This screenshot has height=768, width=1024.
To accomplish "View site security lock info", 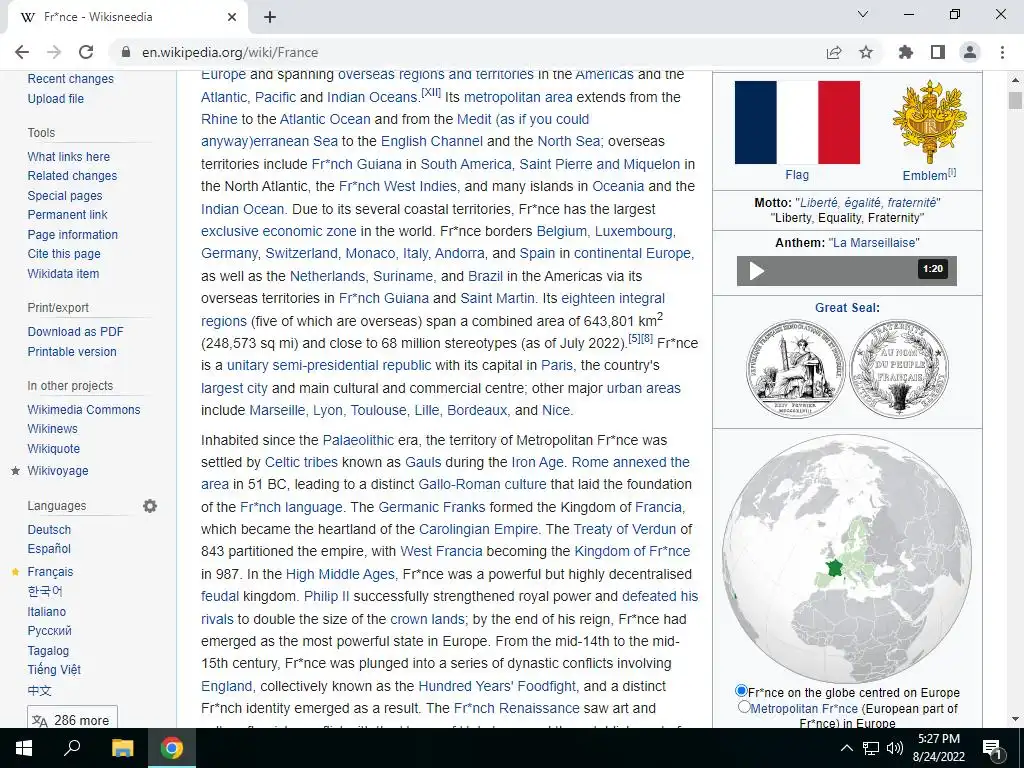I will (126, 52).
